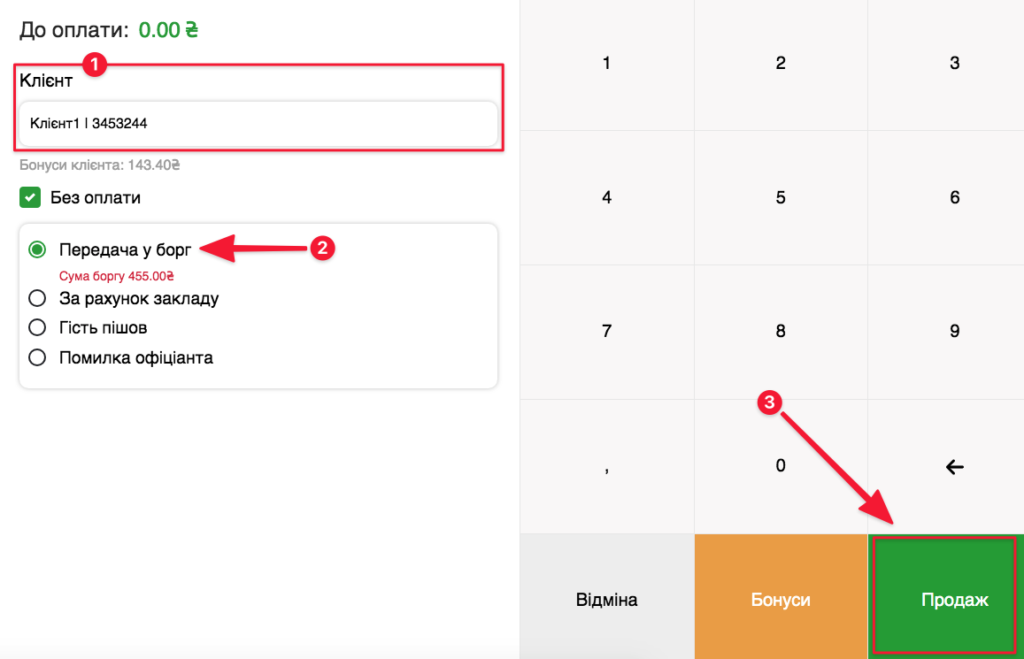Select the "Гість пішов" radio option
Image resolution: width=1024 pixels, height=659 pixels.
(x=38, y=327)
